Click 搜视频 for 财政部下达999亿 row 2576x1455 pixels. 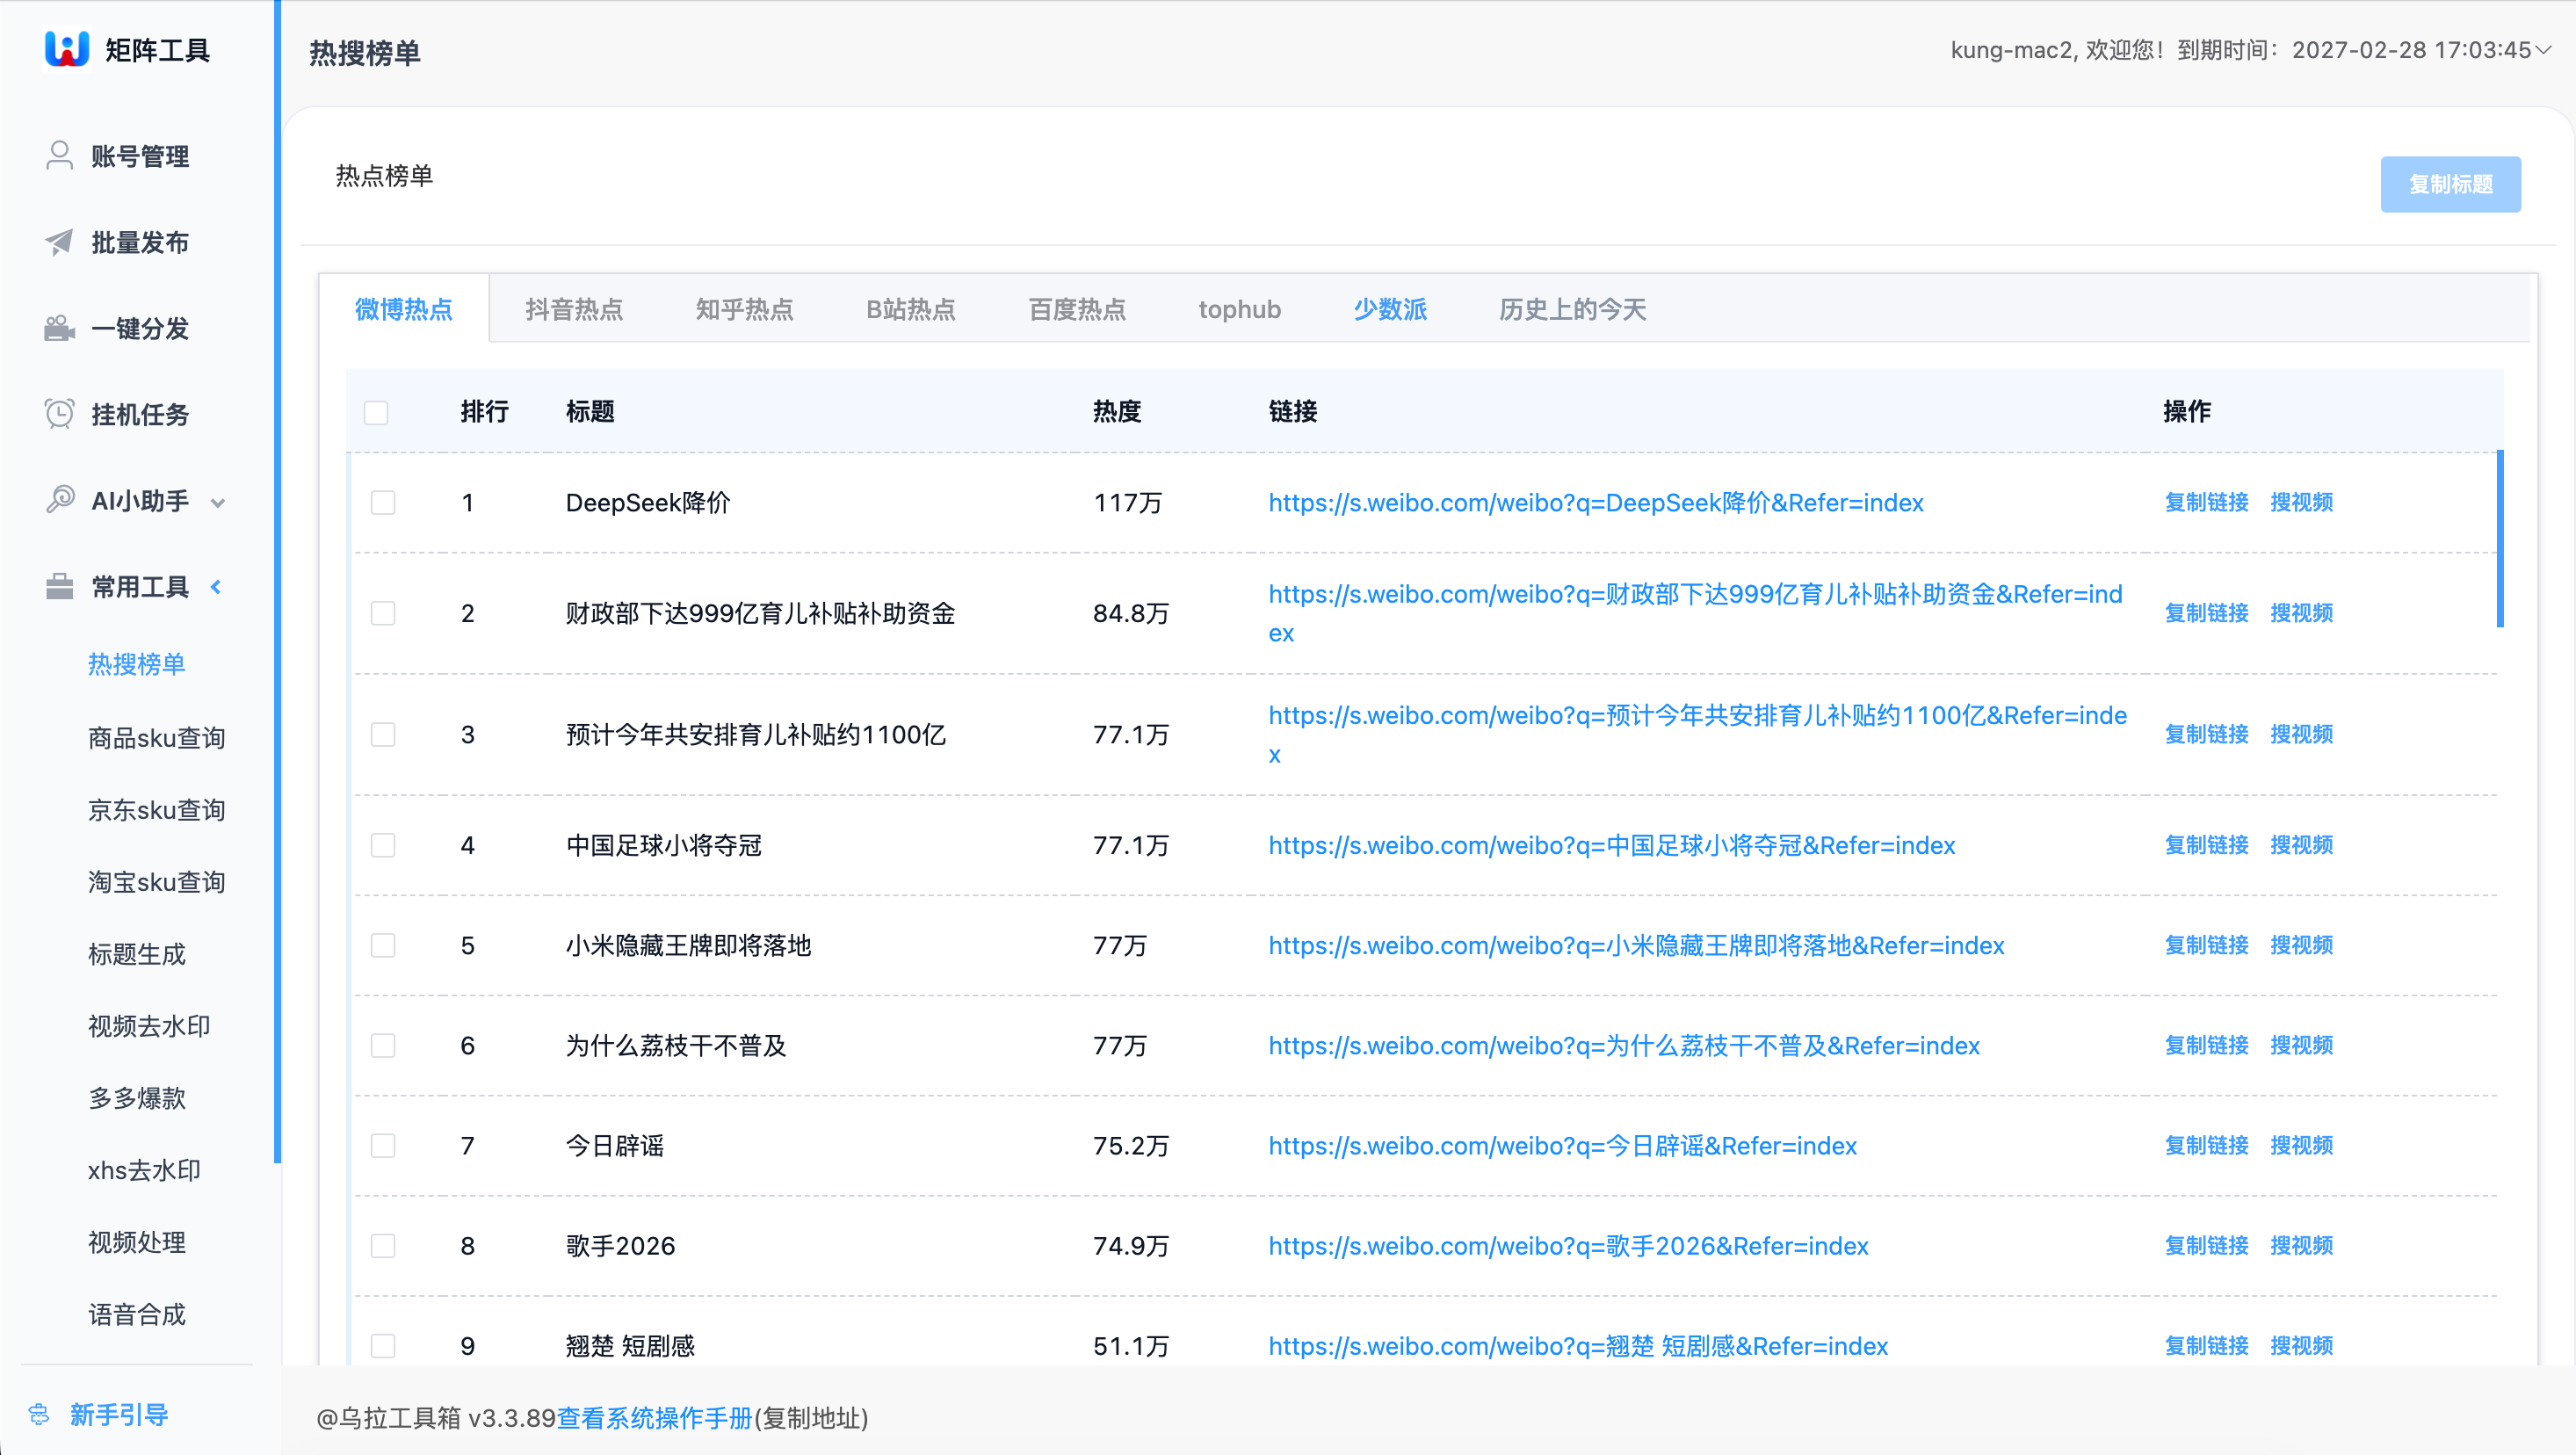click(x=2301, y=613)
